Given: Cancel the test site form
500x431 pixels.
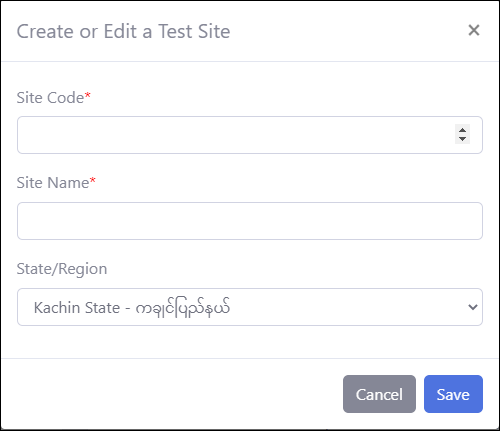Looking at the screenshot, I should (x=379, y=394).
